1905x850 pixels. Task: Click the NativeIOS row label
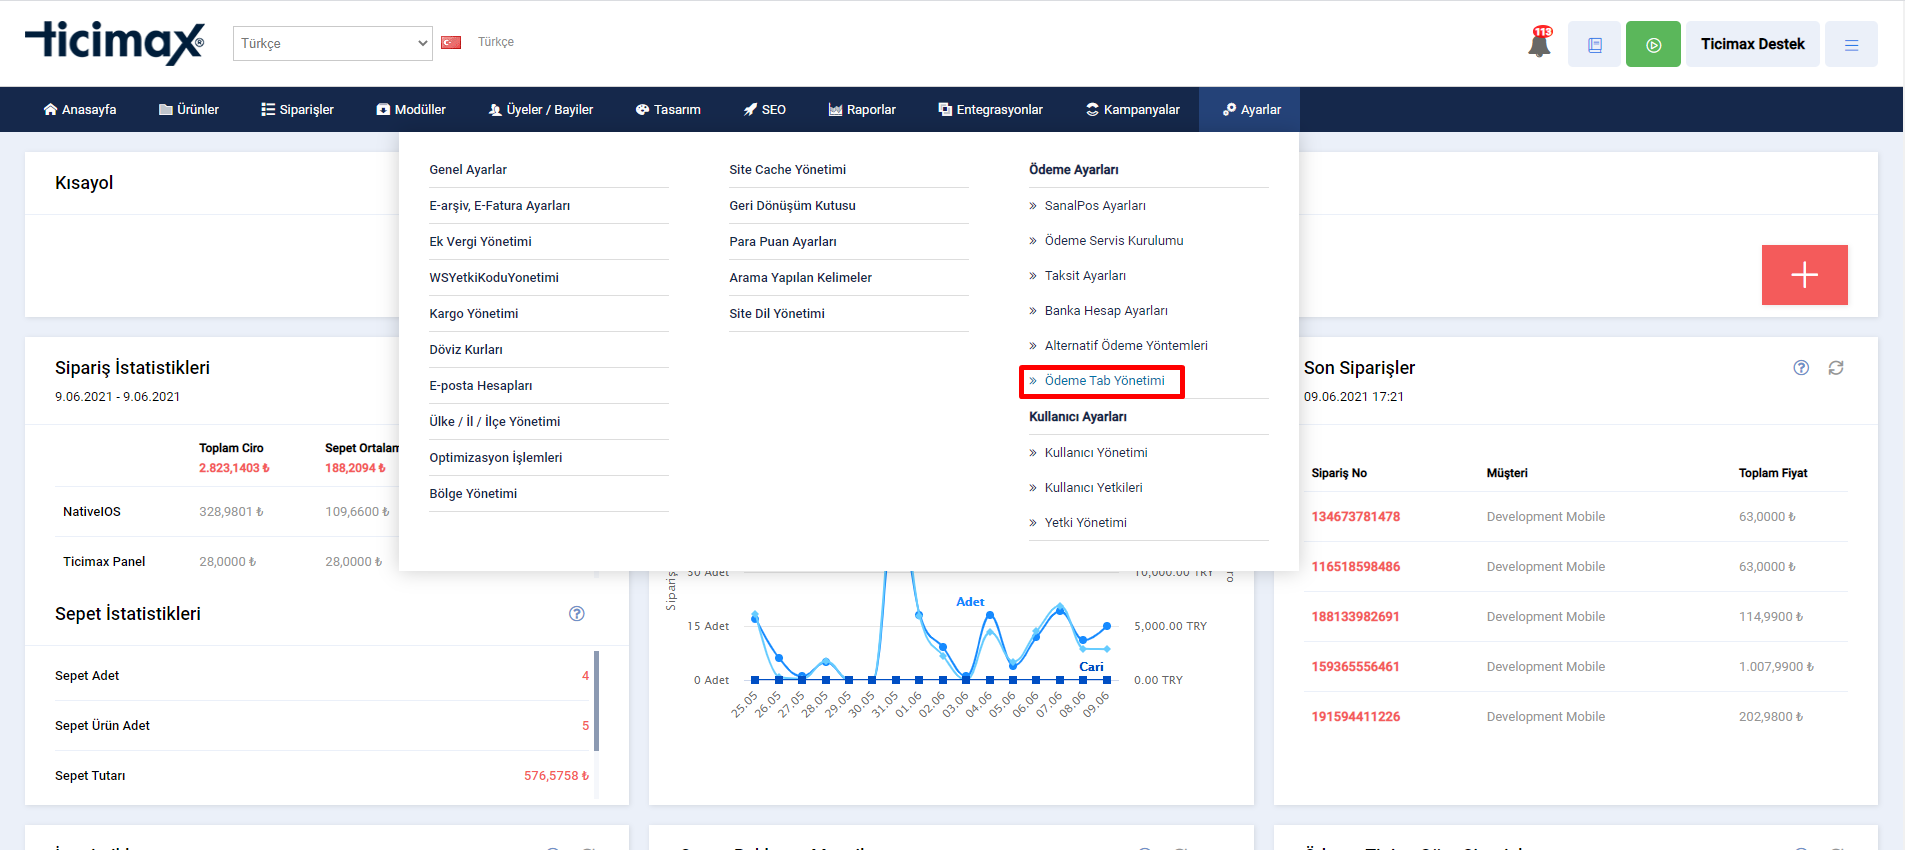[x=92, y=512]
